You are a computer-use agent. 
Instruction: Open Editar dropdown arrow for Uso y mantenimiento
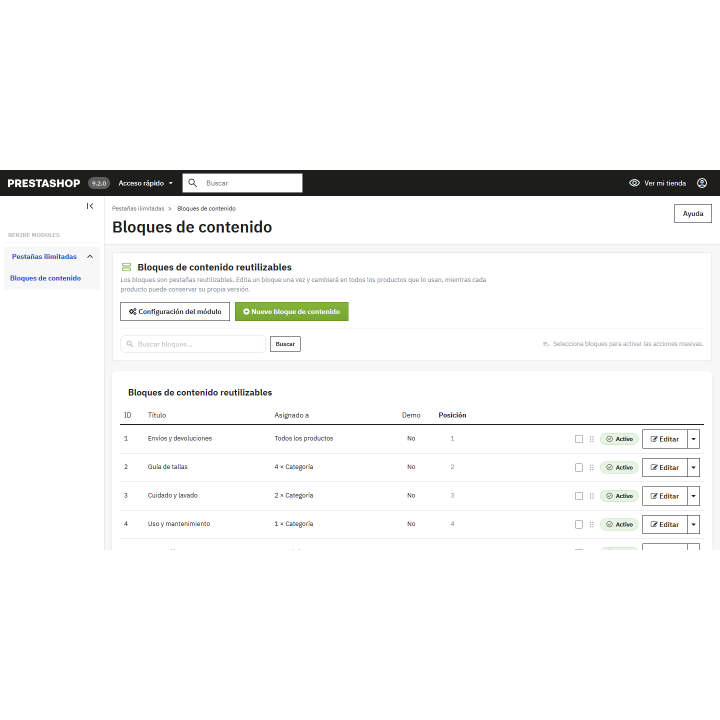pyautogui.click(x=693, y=524)
